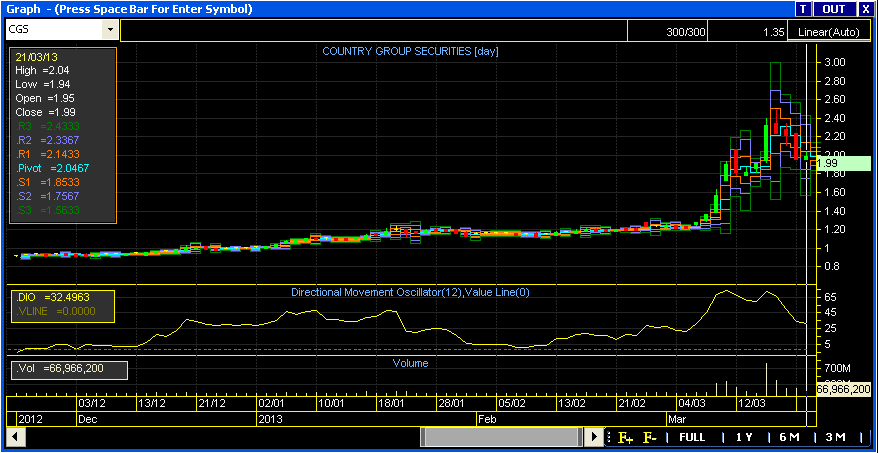Image resolution: width=878 pixels, height=453 pixels.
Task: Click the 2012 year label
Action: 30,419
